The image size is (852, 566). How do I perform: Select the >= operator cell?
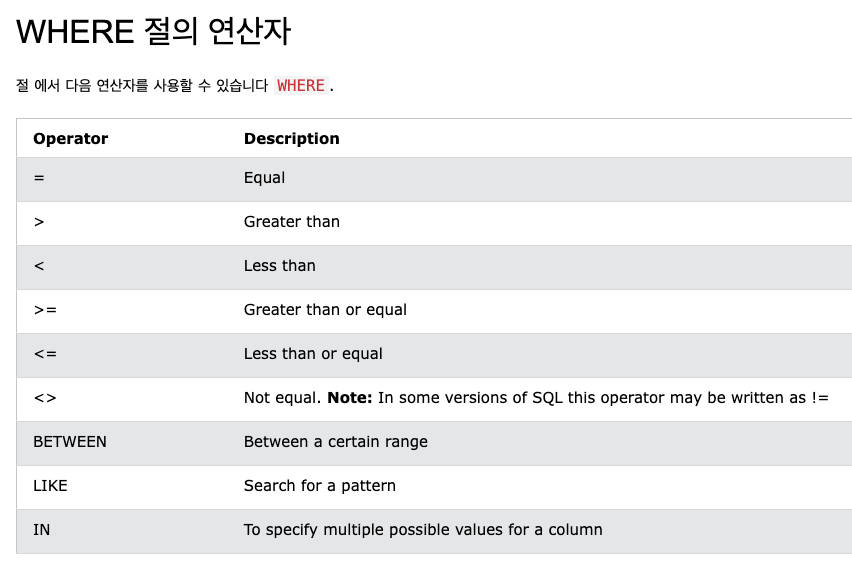45,310
